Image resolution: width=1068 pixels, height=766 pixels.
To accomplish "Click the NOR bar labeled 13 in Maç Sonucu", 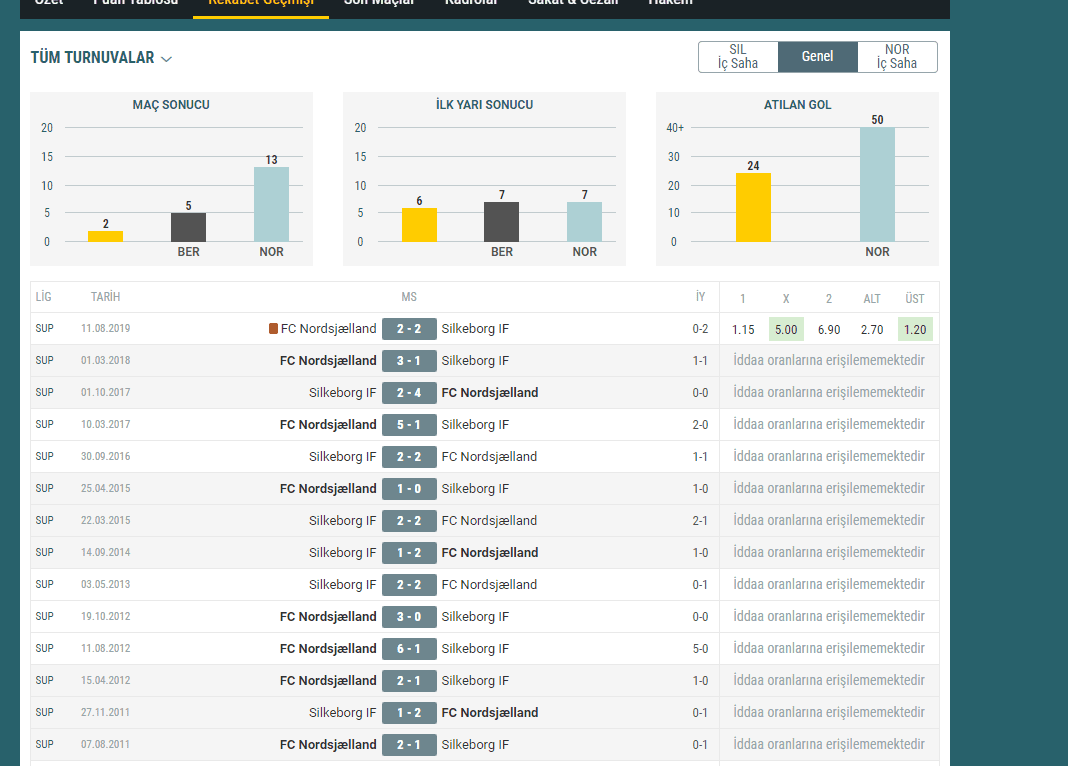I will pyautogui.click(x=272, y=204).
